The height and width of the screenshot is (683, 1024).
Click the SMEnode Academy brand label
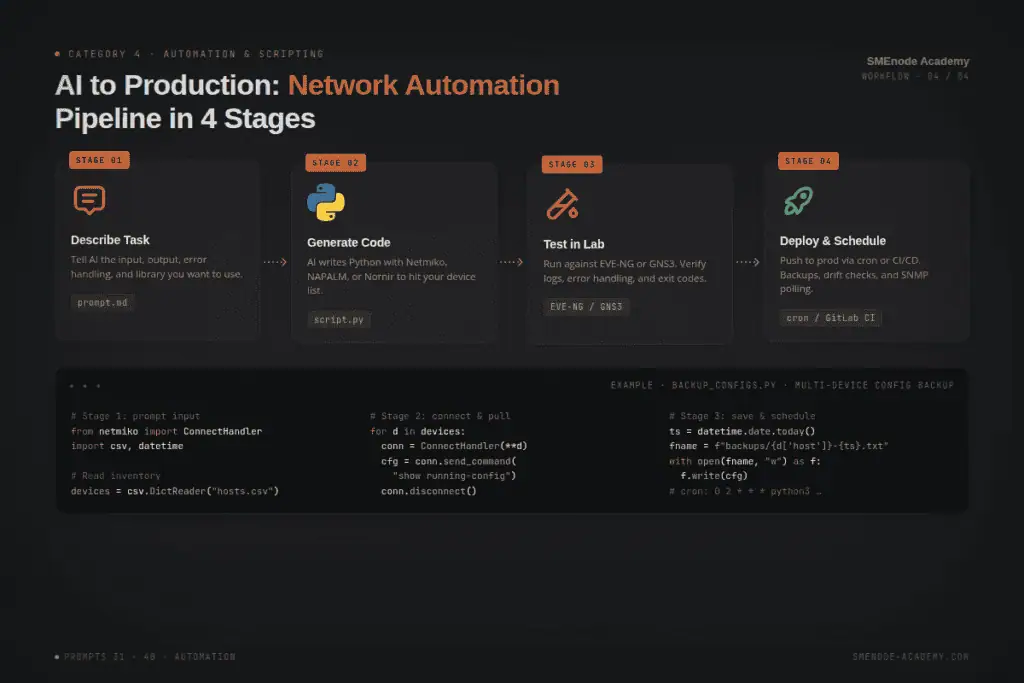pos(918,61)
